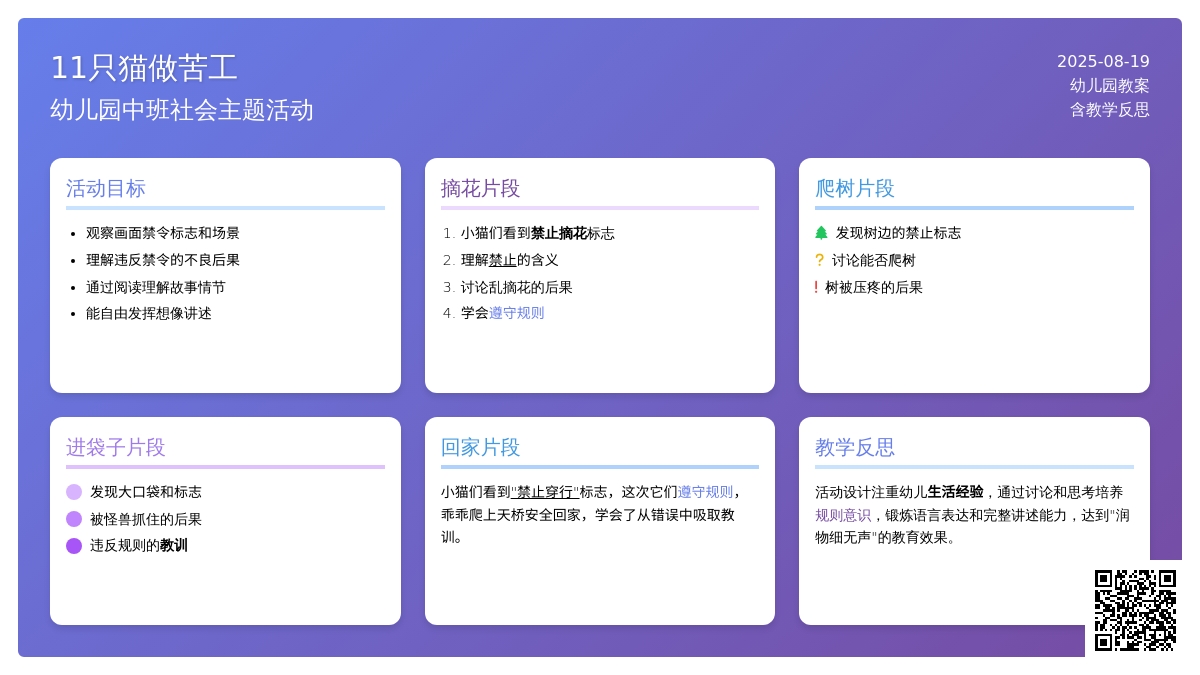Click the 回家片段 card heading

coord(481,447)
